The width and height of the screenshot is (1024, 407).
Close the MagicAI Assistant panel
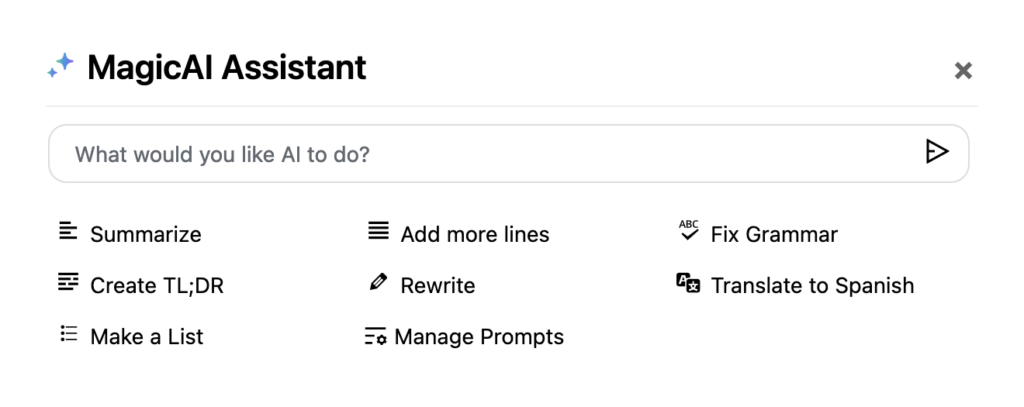tap(963, 70)
